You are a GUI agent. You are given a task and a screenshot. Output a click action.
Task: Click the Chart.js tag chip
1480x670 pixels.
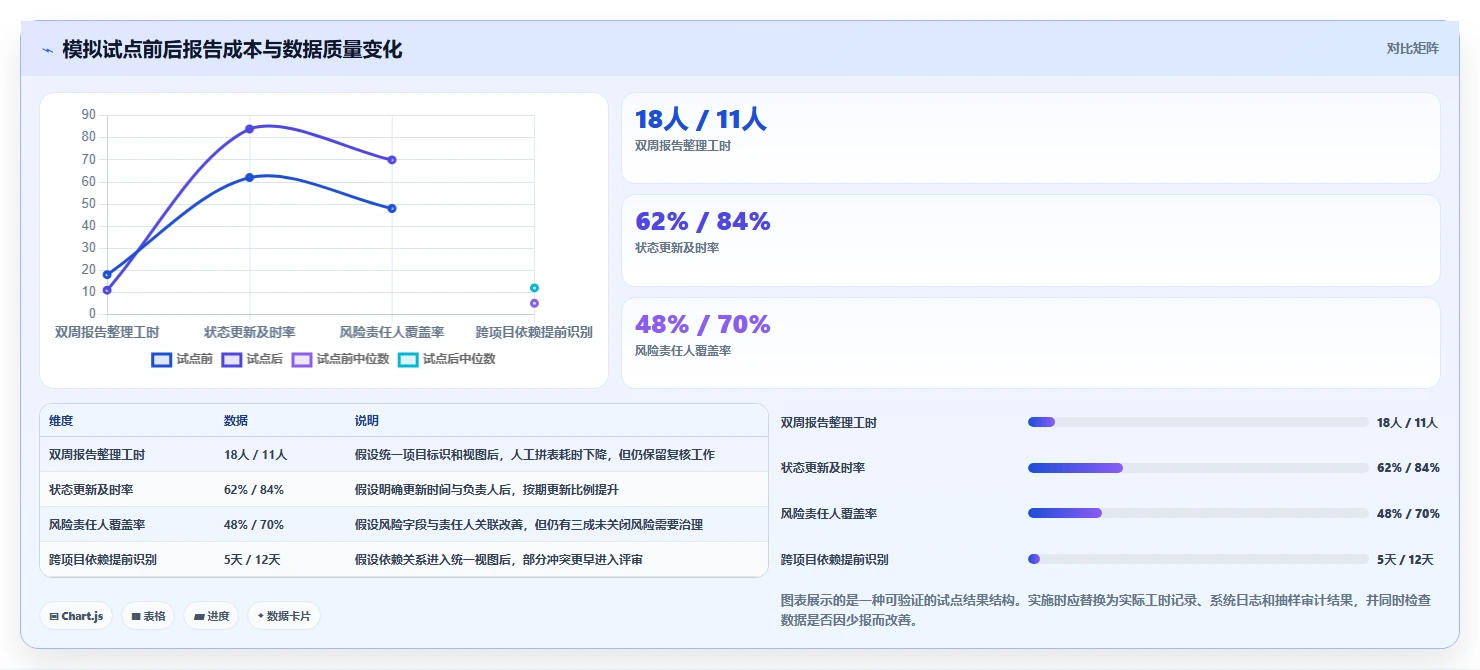[76, 616]
